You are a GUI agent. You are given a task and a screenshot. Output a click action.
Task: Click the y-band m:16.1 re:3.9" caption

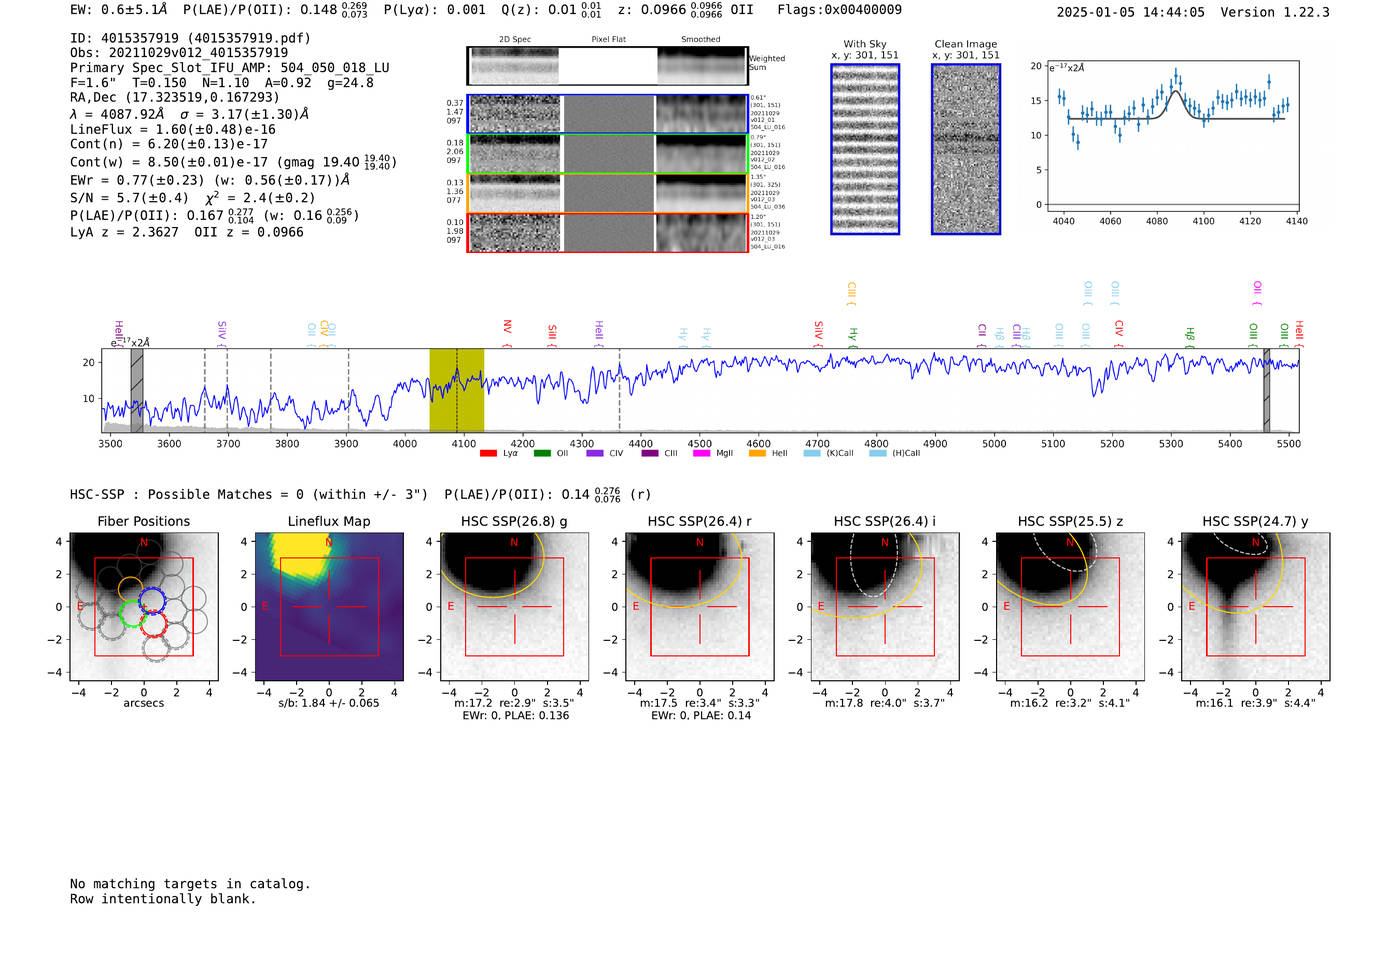[1255, 703]
